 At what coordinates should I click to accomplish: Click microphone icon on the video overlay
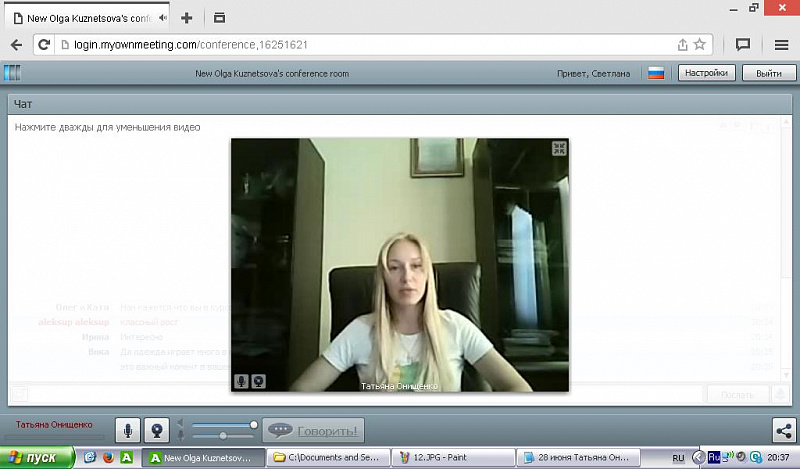(x=241, y=381)
